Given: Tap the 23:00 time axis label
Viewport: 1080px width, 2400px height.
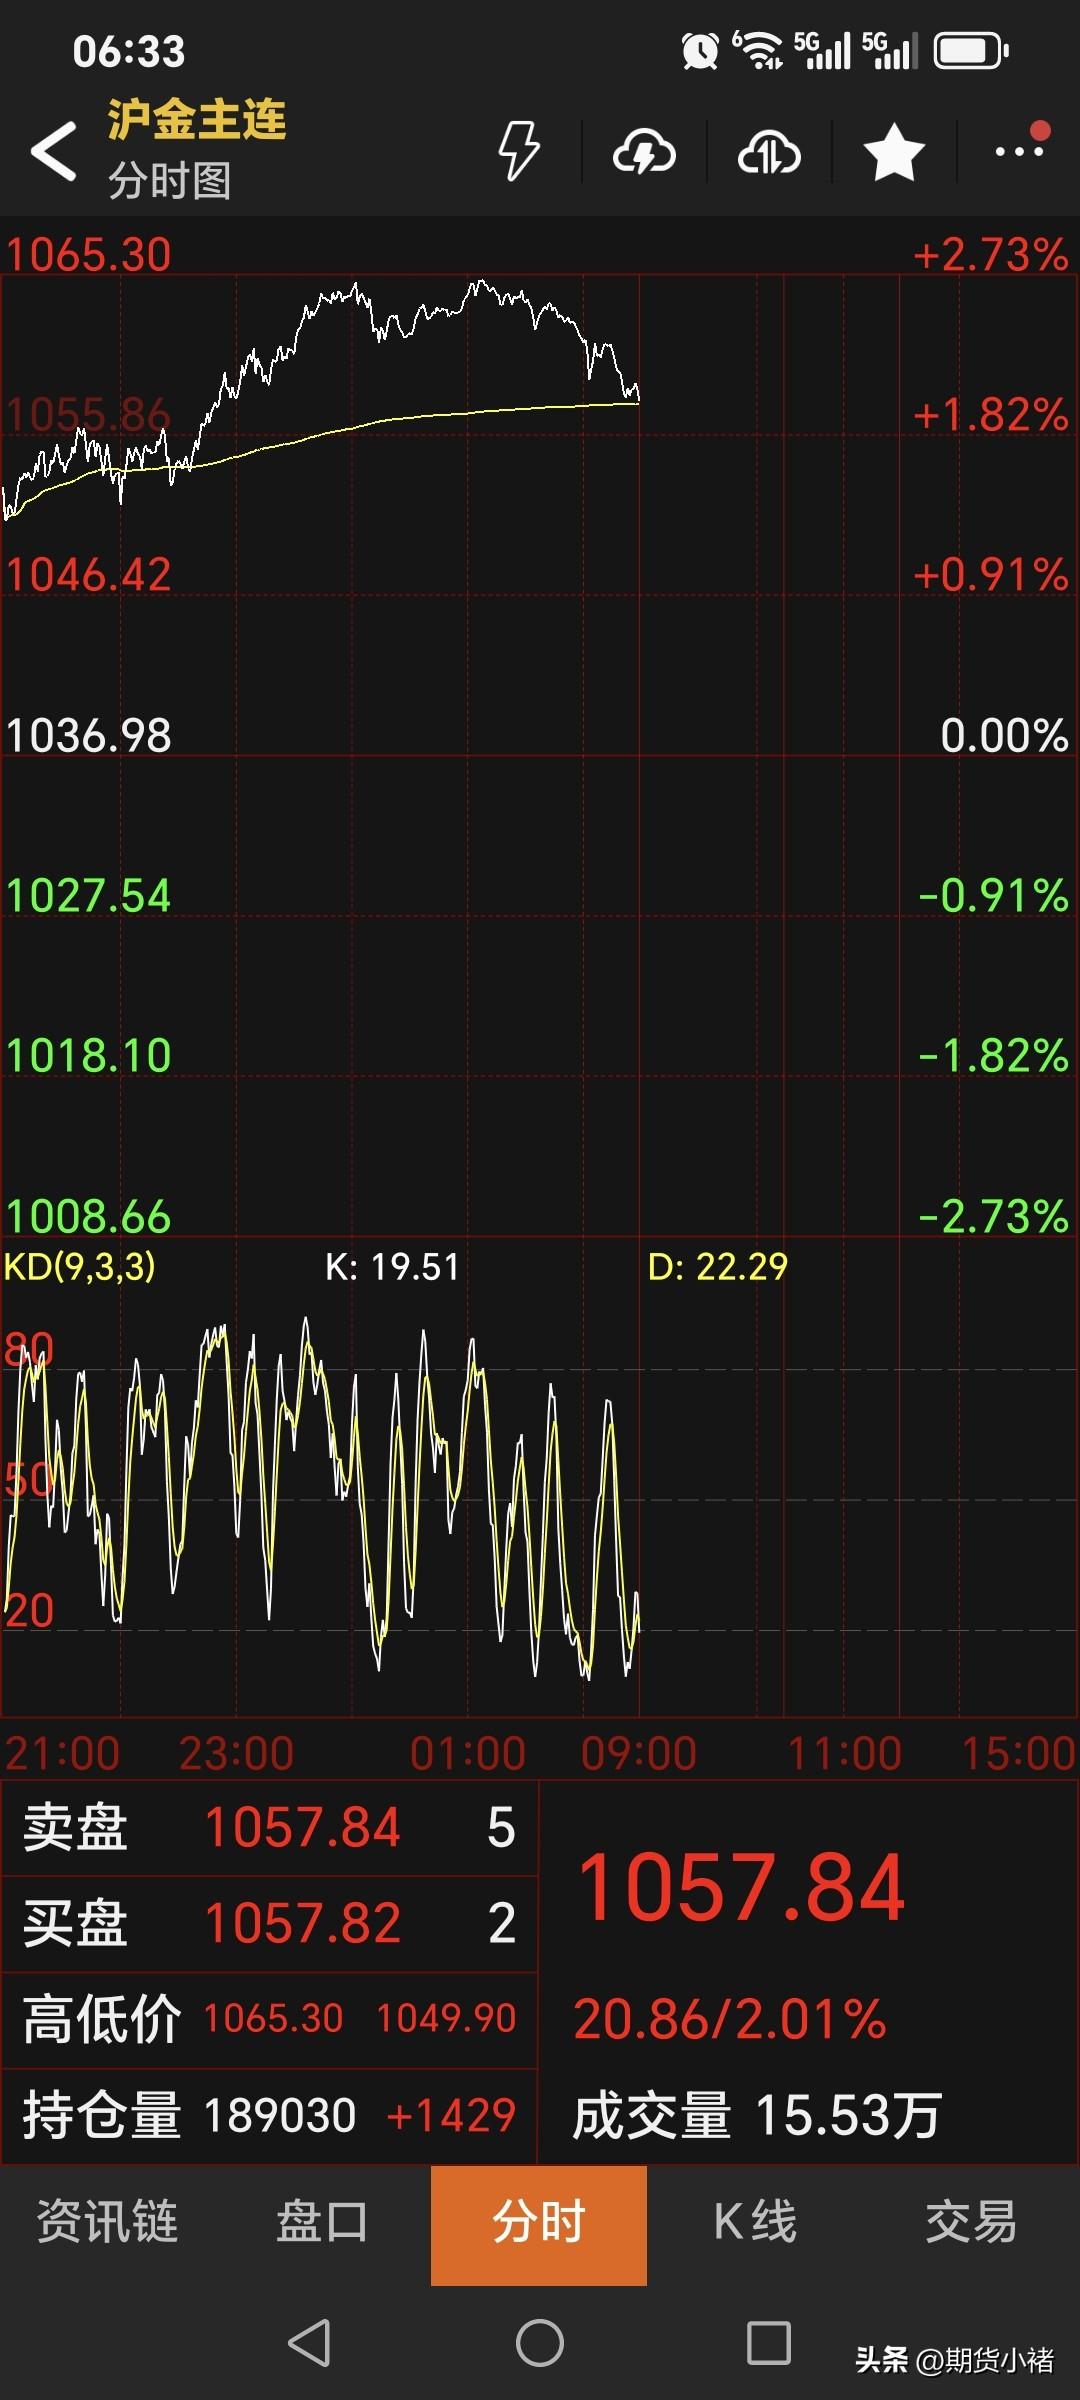Looking at the screenshot, I should click(236, 1754).
